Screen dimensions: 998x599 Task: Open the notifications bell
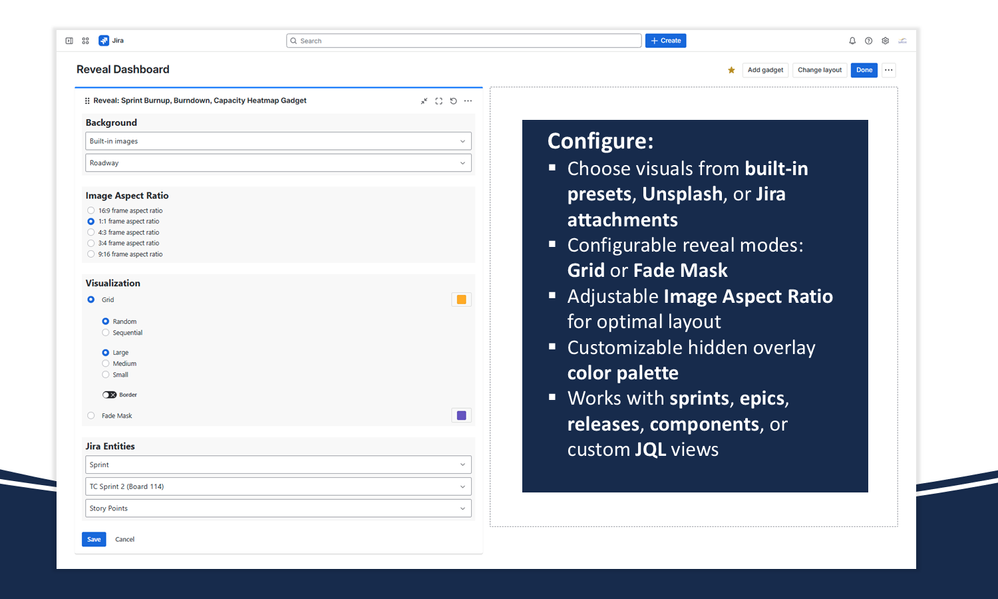(x=852, y=41)
